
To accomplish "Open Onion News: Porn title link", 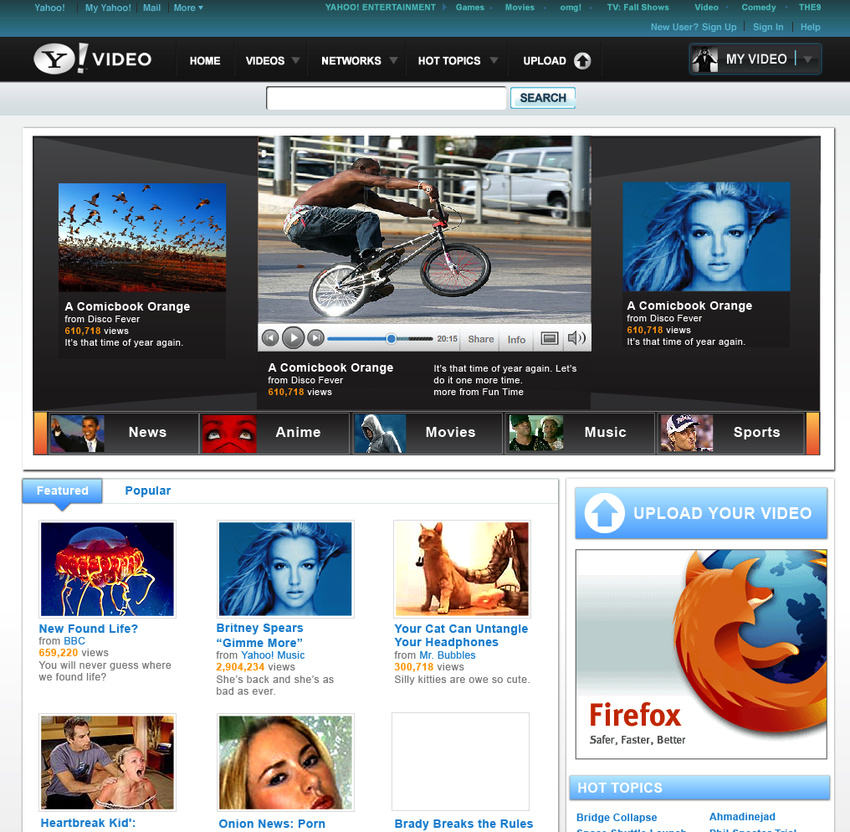I will (272, 824).
